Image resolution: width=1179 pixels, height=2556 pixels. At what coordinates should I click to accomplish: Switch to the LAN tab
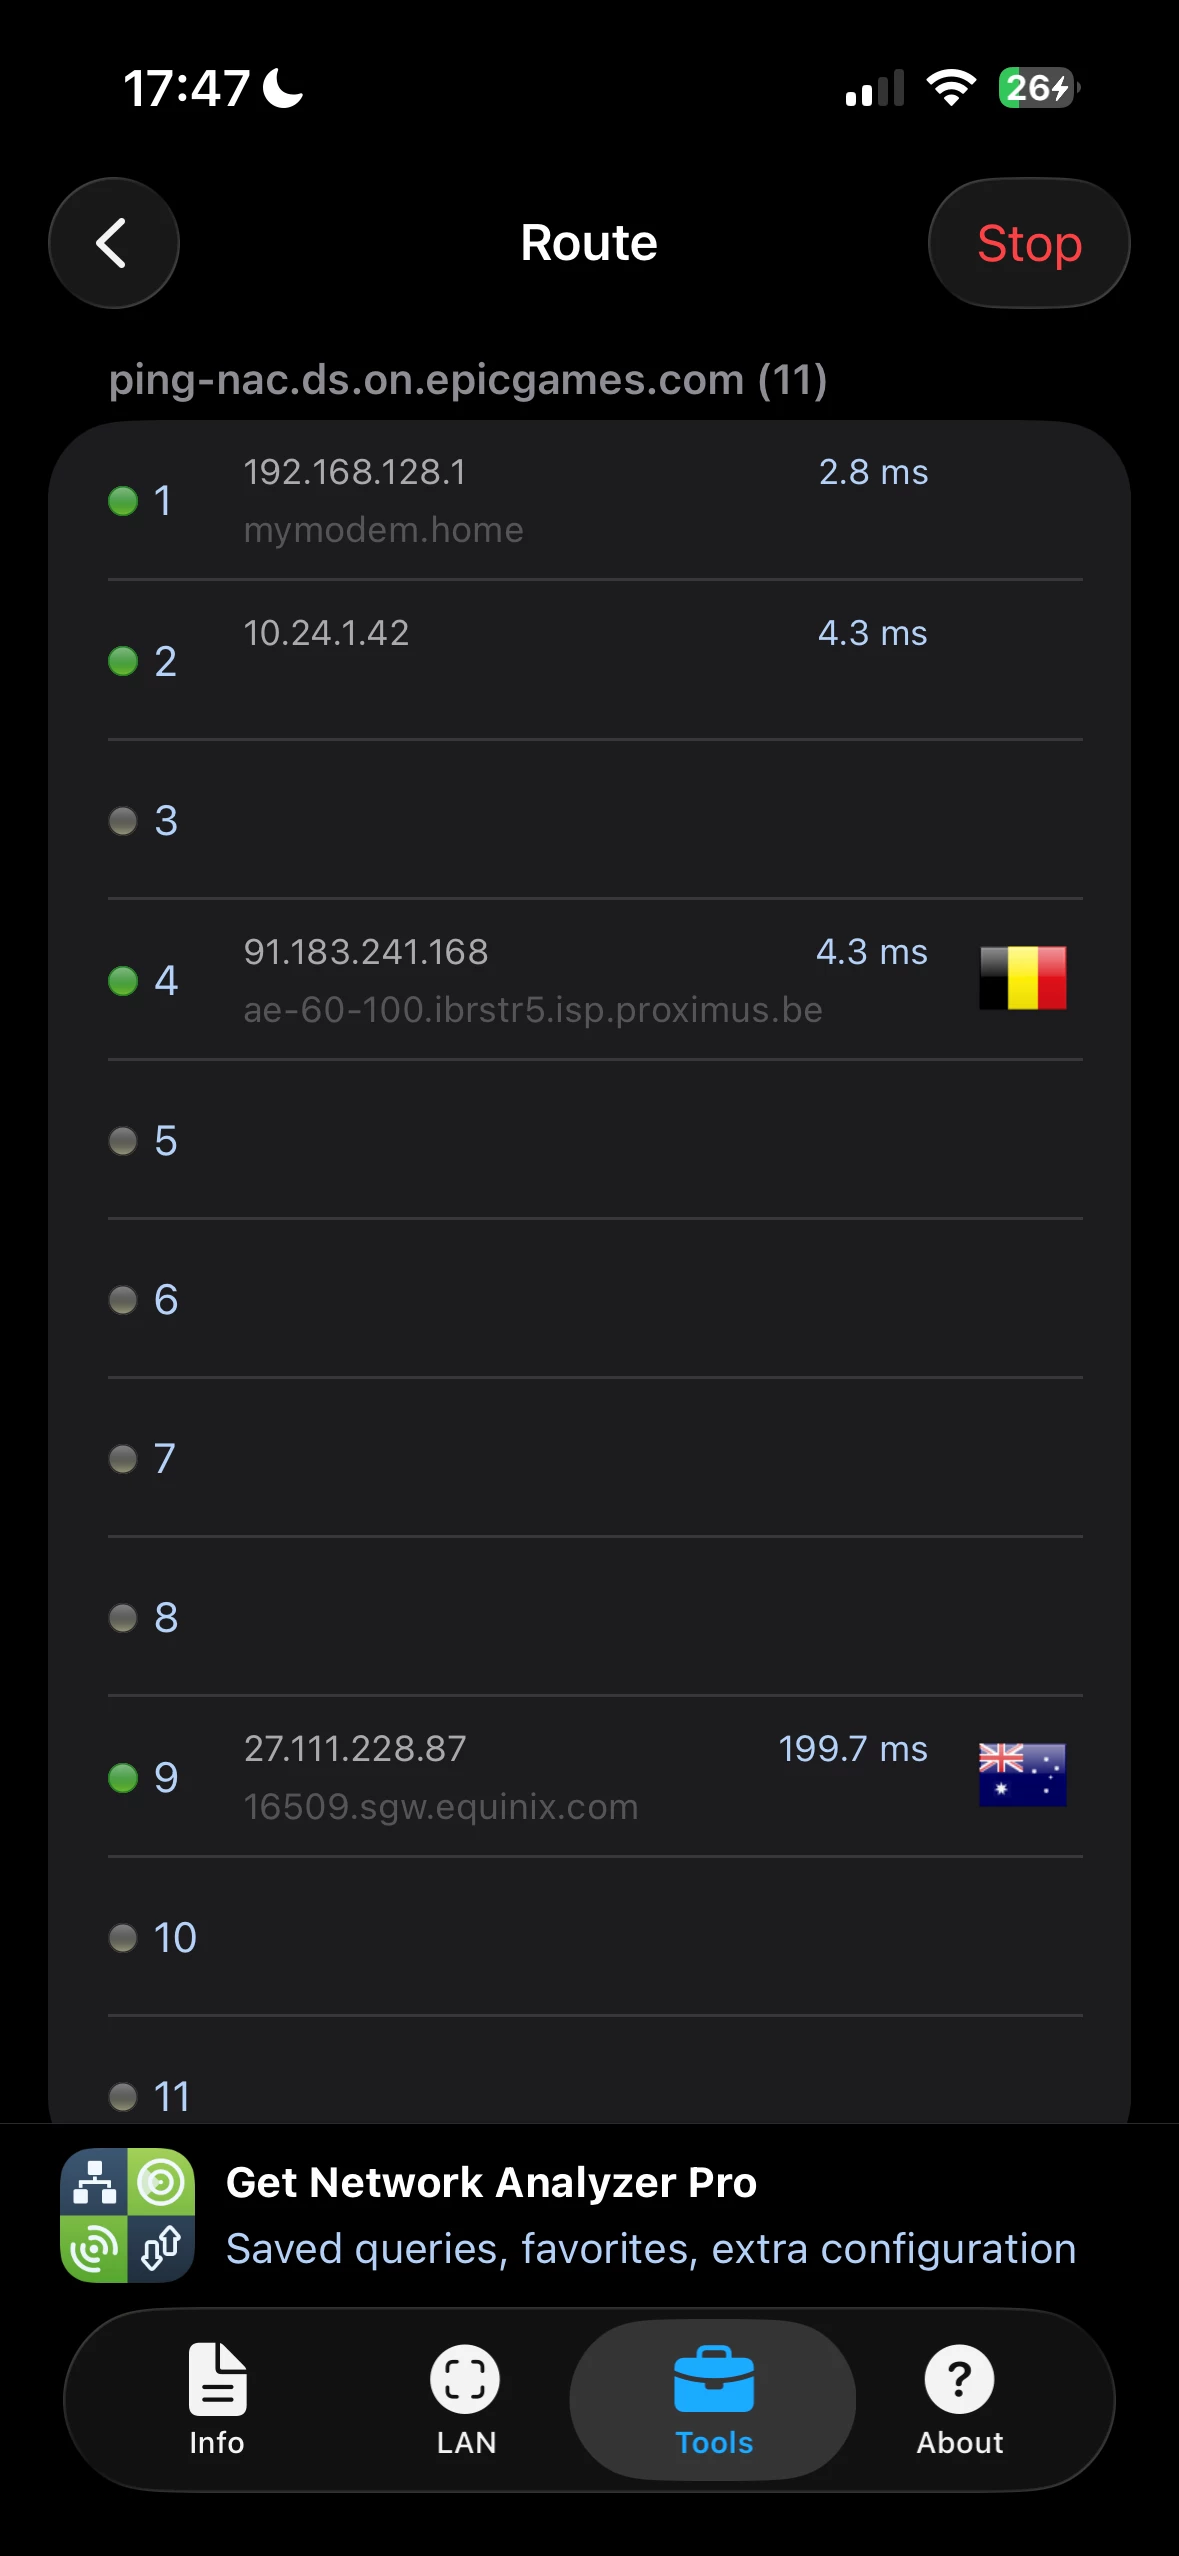[466, 2400]
